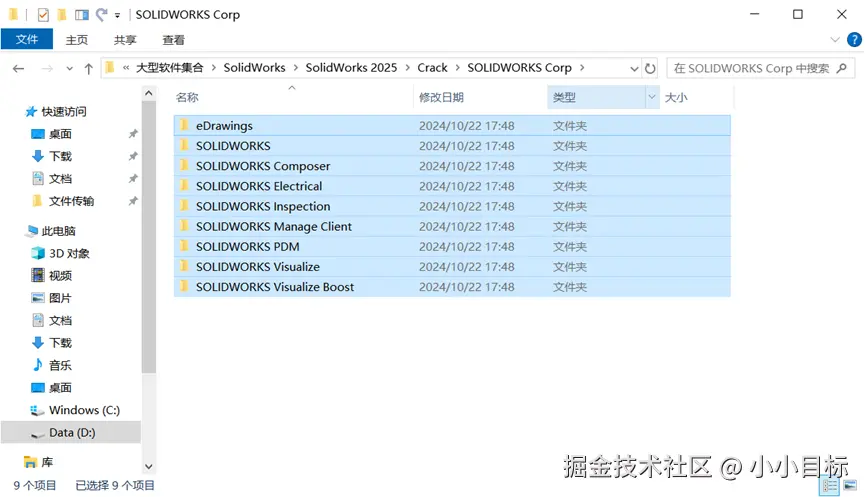Click the eDrawings folder icon
The image size is (865, 497).
coord(184,125)
